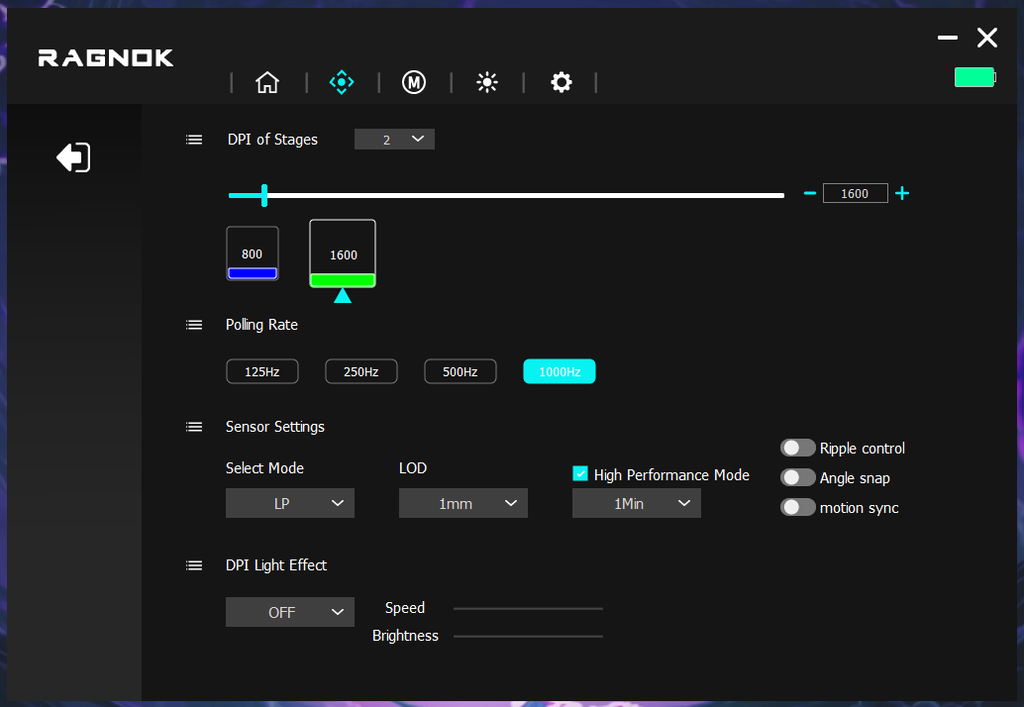The height and width of the screenshot is (707, 1024).
Task: Click the Brightness slider track
Action: pos(528,636)
